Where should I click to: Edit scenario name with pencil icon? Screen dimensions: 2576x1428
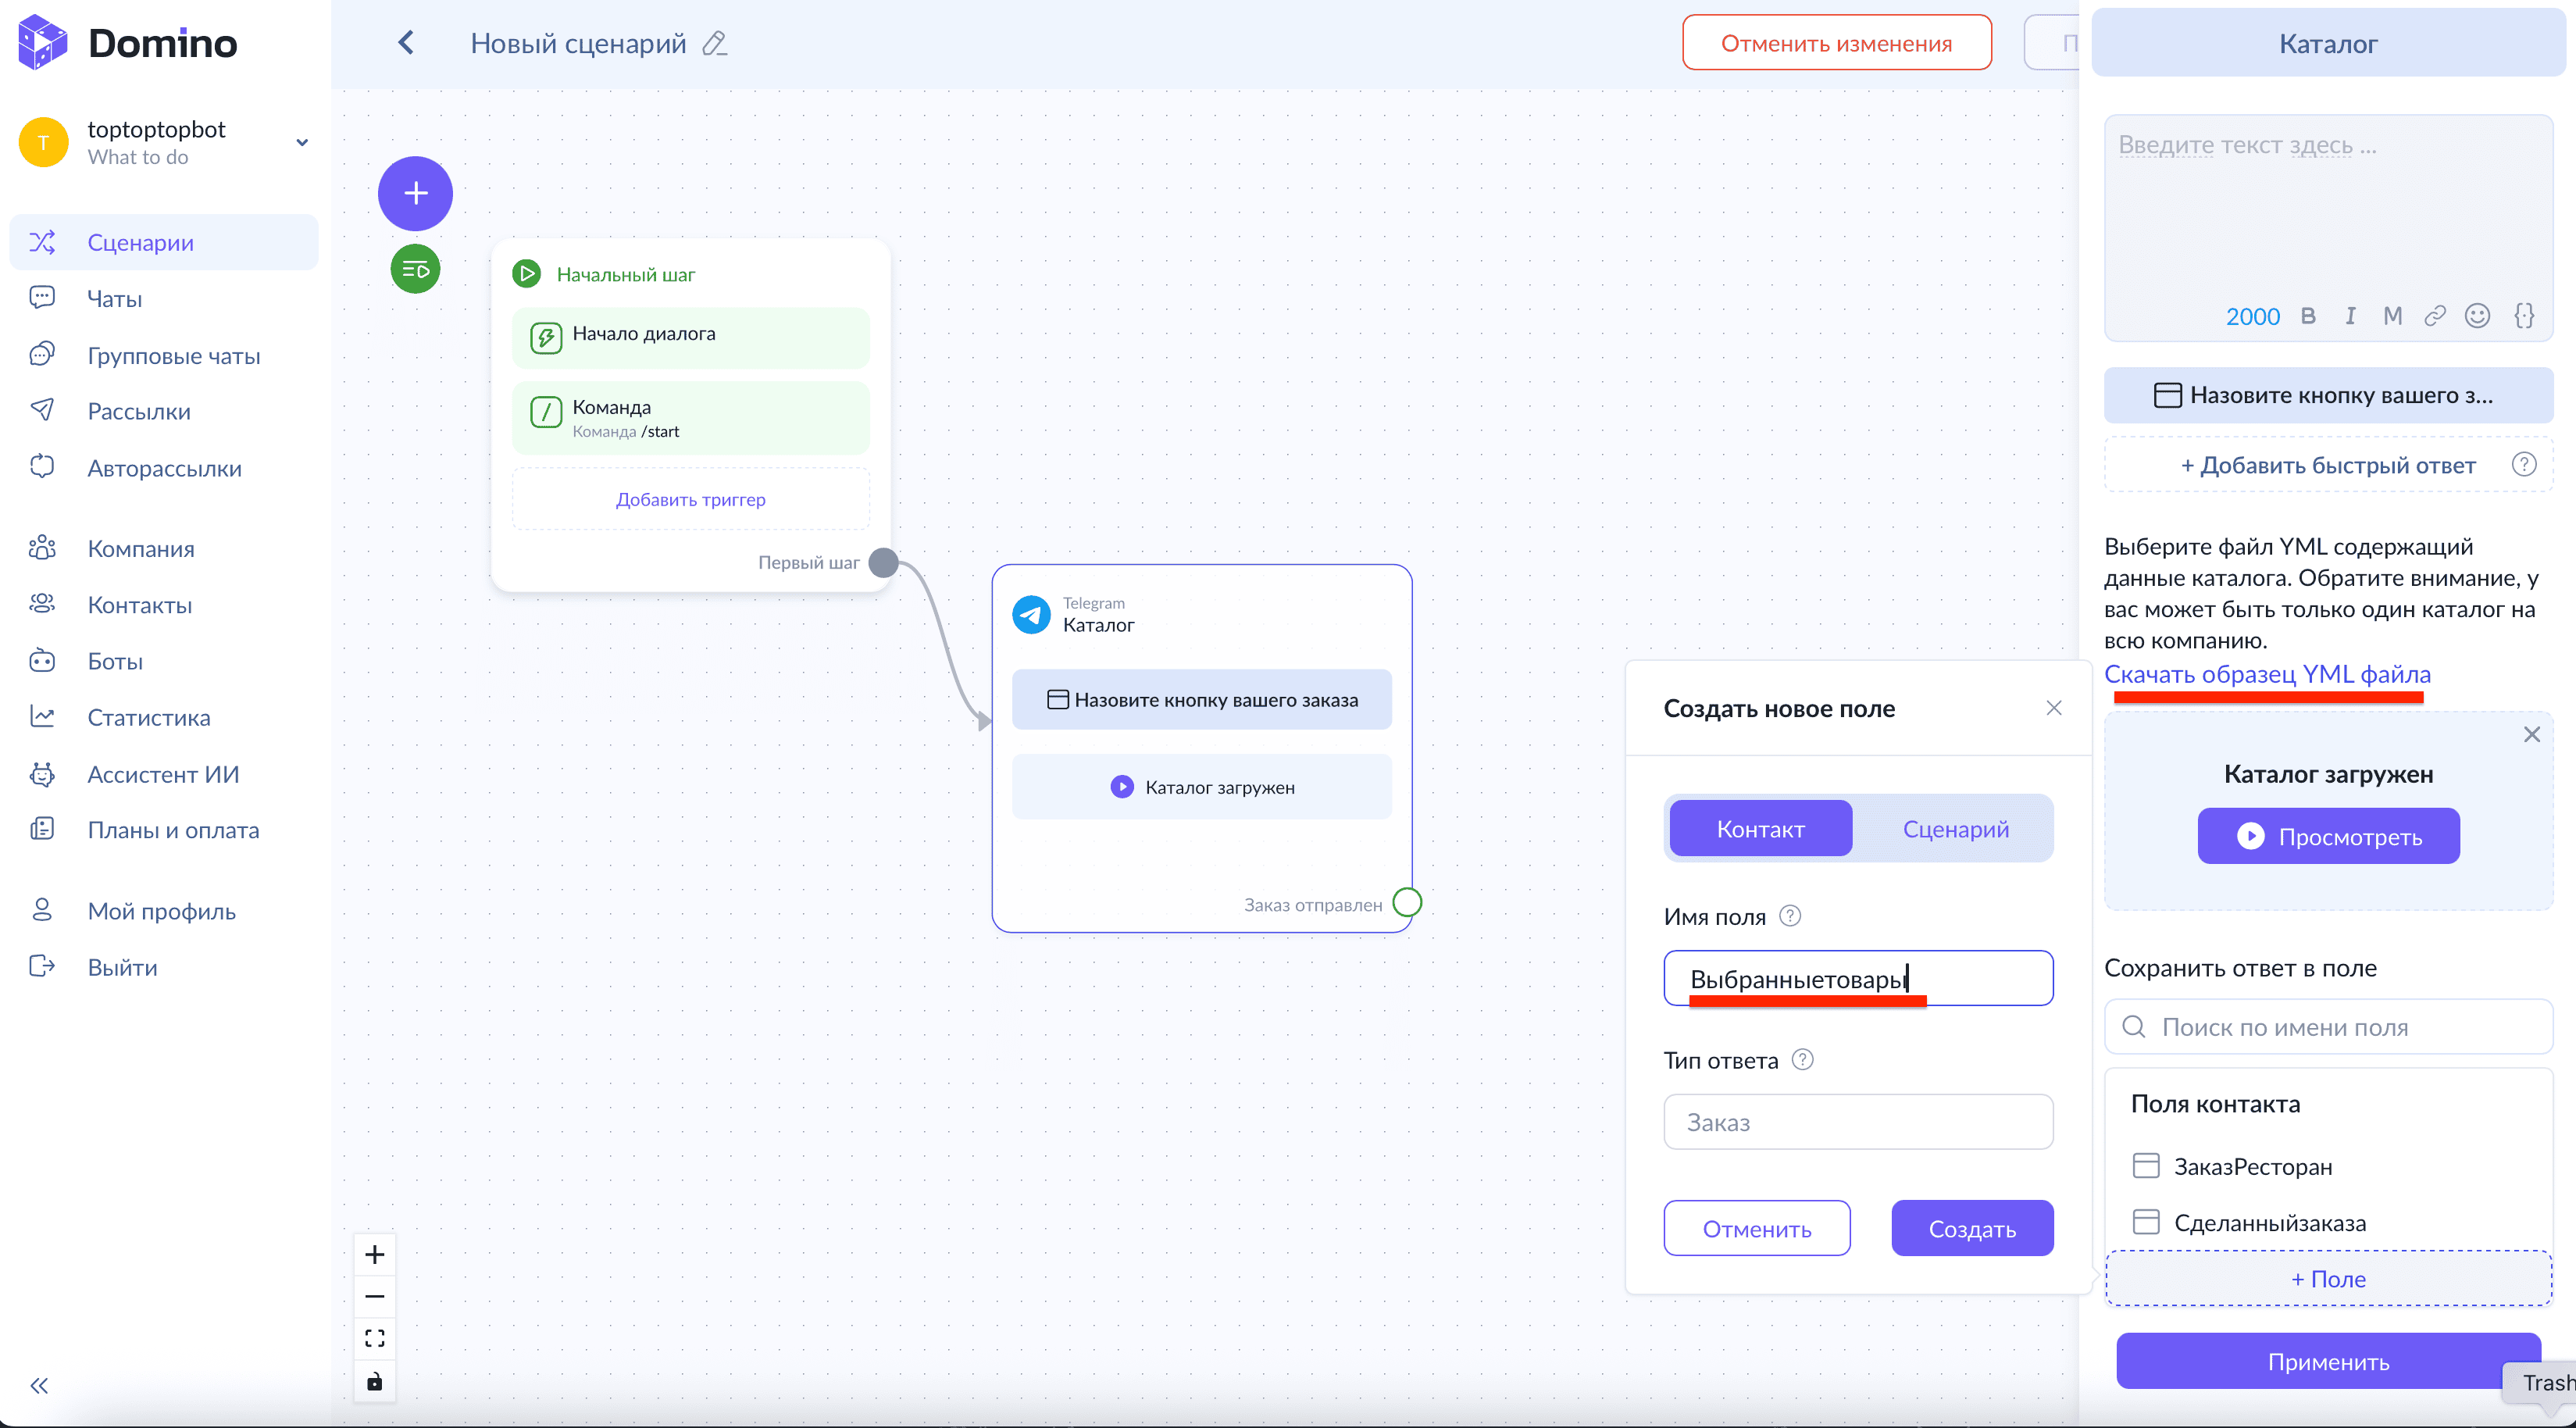click(x=714, y=43)
